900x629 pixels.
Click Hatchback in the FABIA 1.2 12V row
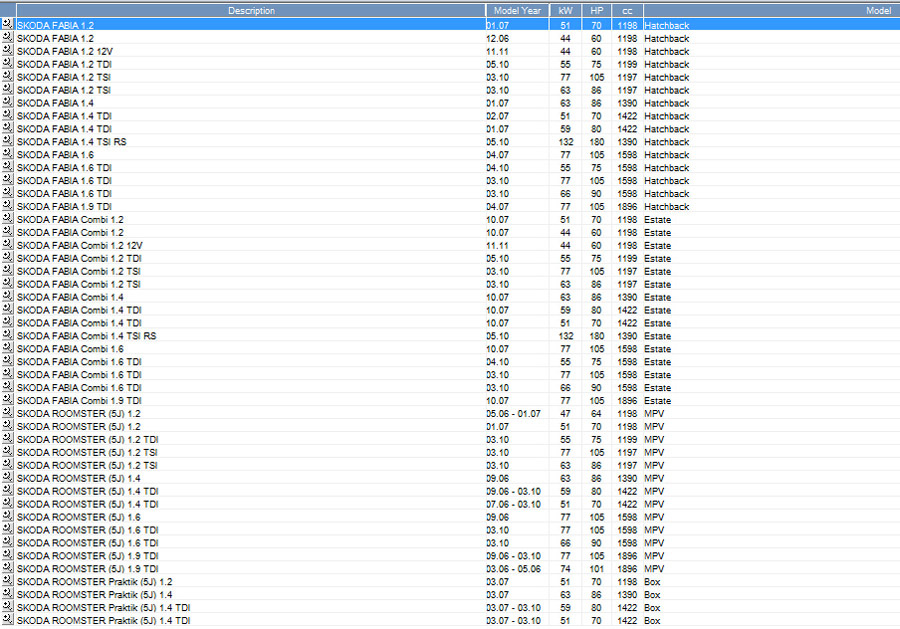[x=667, y=52]
